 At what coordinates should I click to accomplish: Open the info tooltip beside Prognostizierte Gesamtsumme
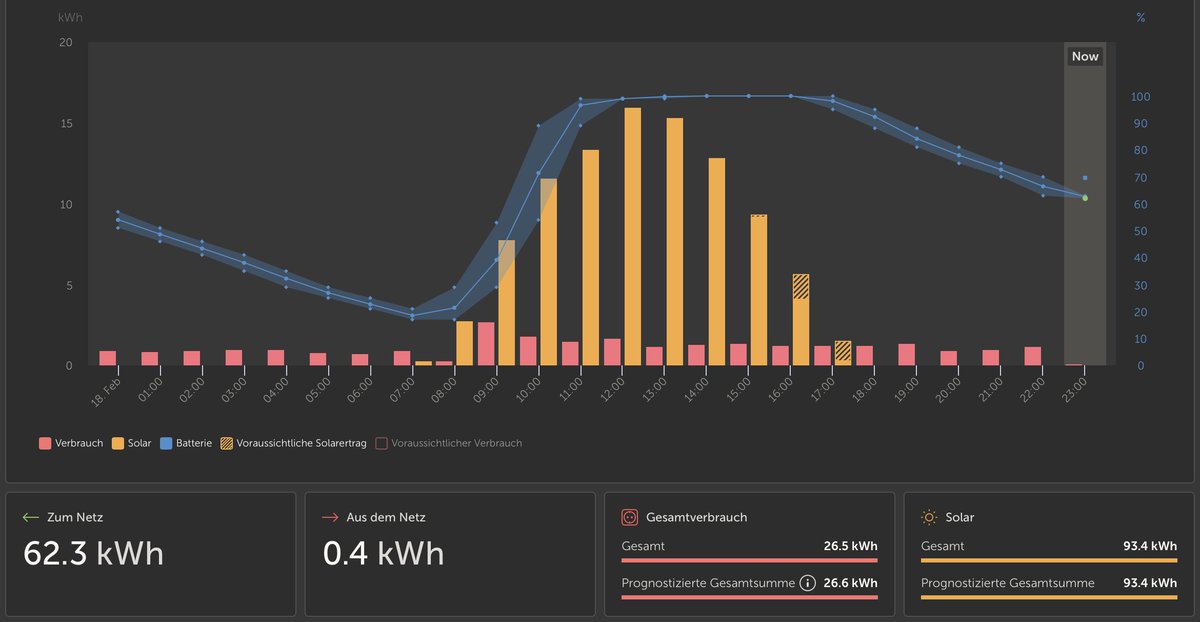click(807, 582)
